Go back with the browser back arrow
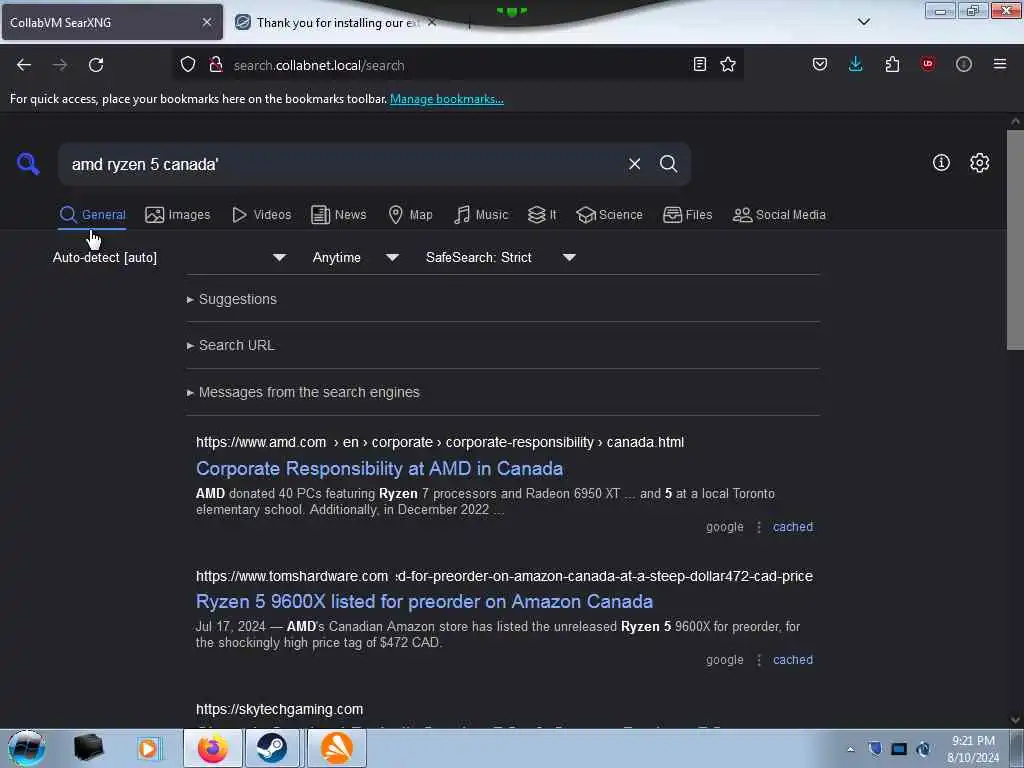The image size is (1024, 768). [24, 65]
